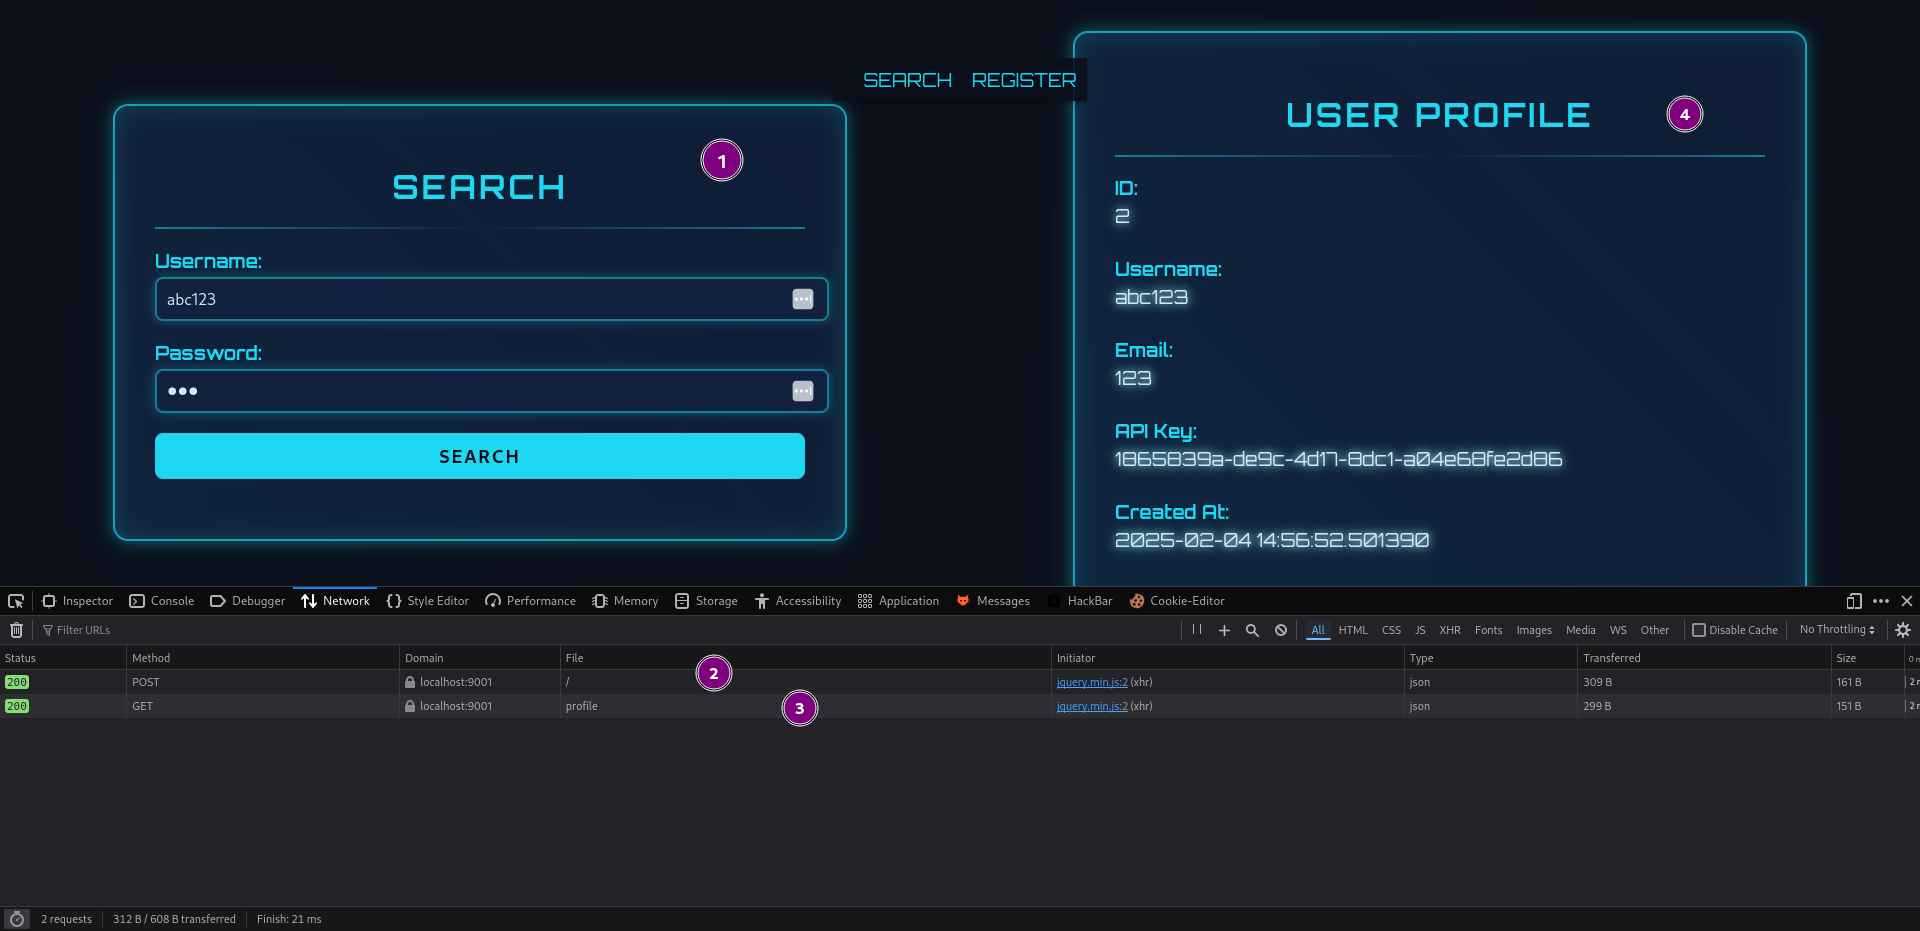
Task: Click the performance analysis stopwatch icon
Action: pyautogui.click(x=16, y=919)
